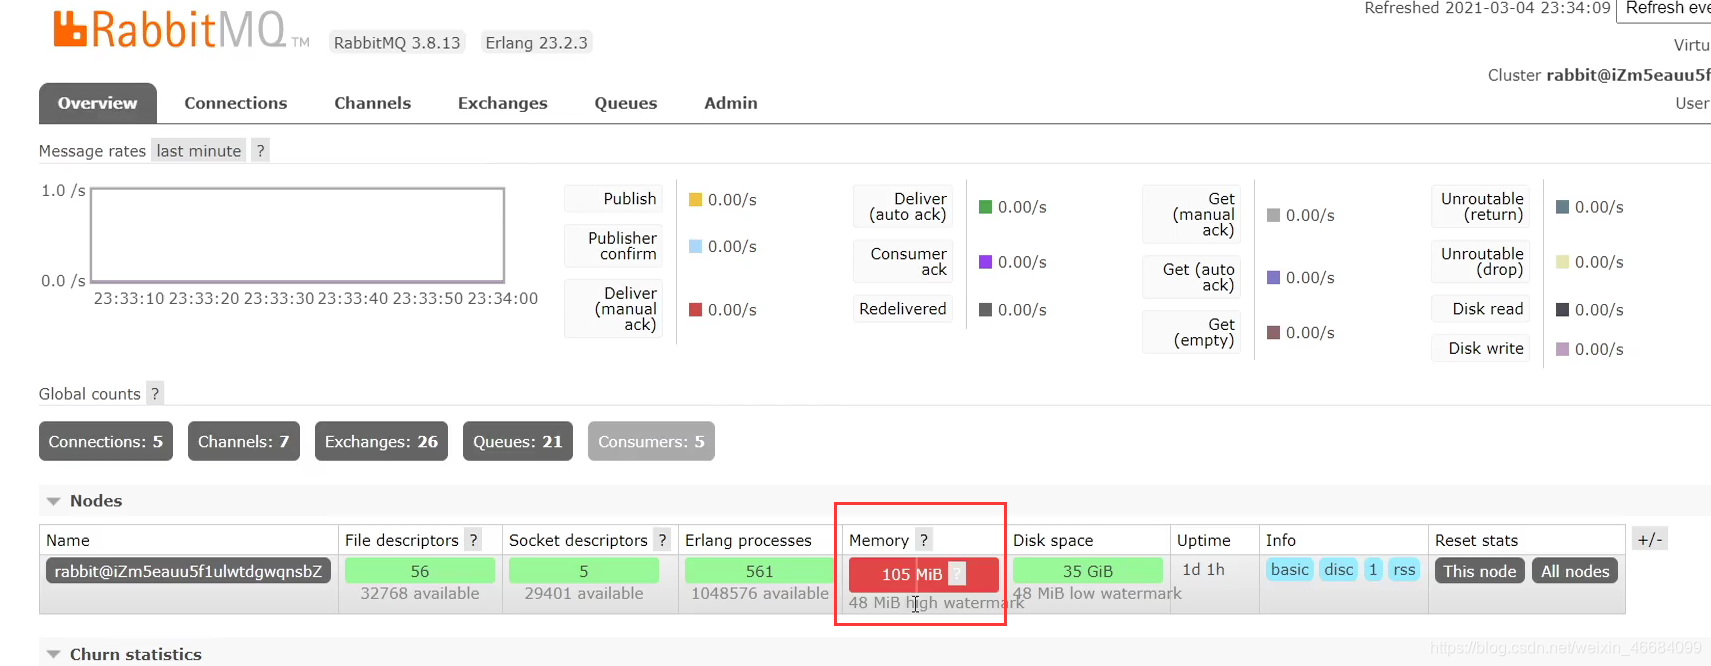1711x666 pixels.
Task: Click red Deliver (manual ack) swatch
Action: pyautogui.click(x=696, y=309)
